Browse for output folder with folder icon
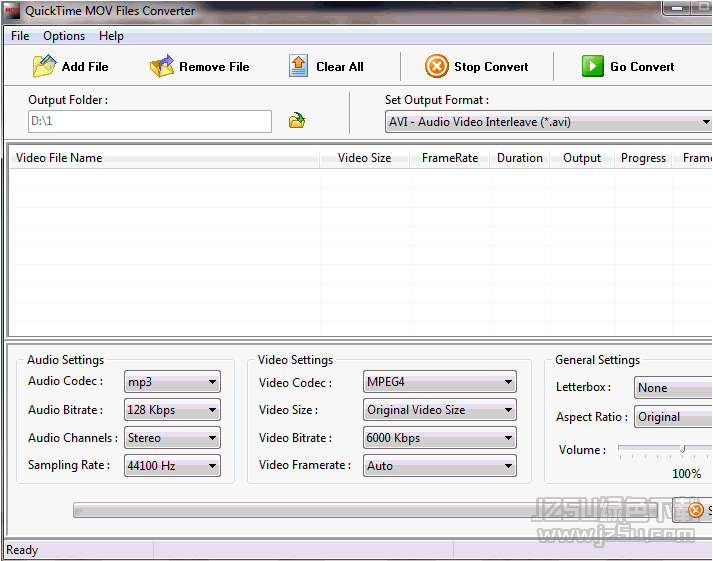The height and width of the screenshot is (561, 713). tap(297, 121)
